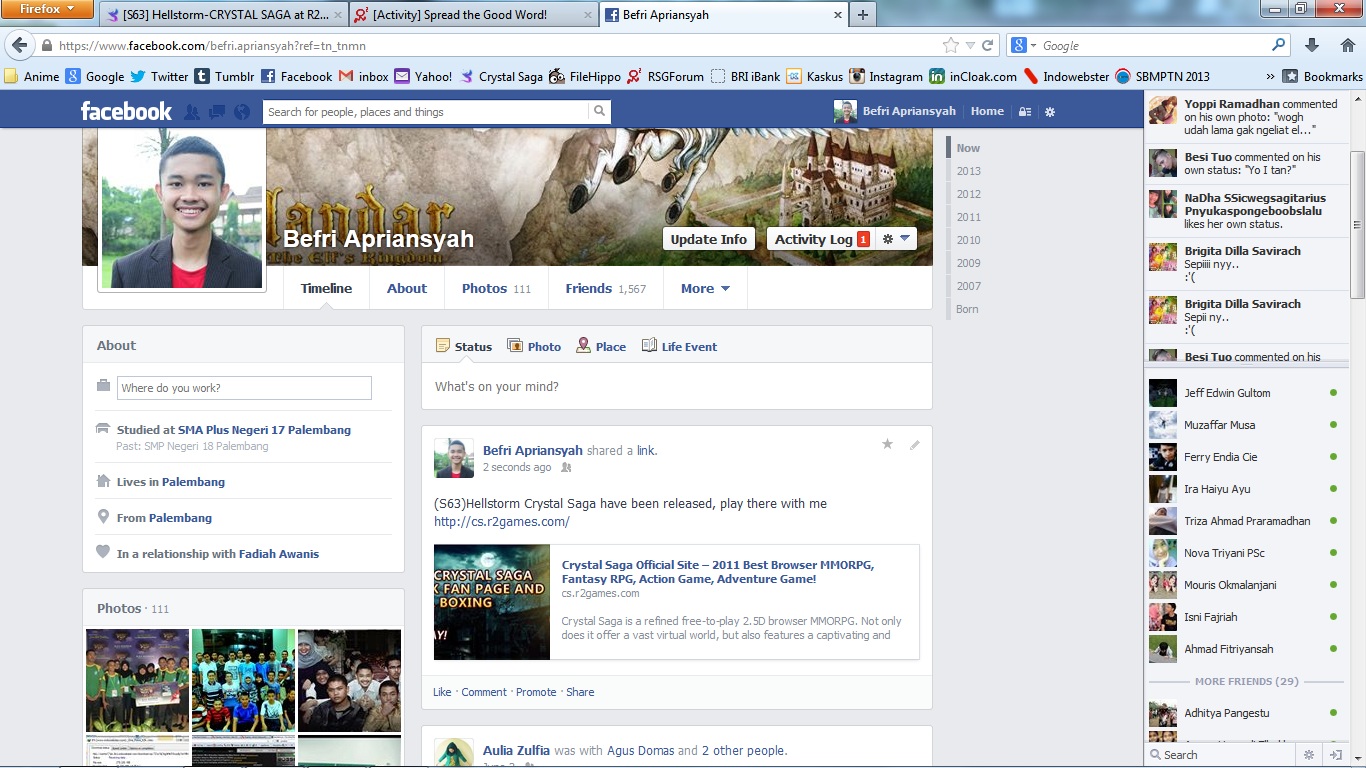Click the Facebook search magnifier icon

click(599, 112)
